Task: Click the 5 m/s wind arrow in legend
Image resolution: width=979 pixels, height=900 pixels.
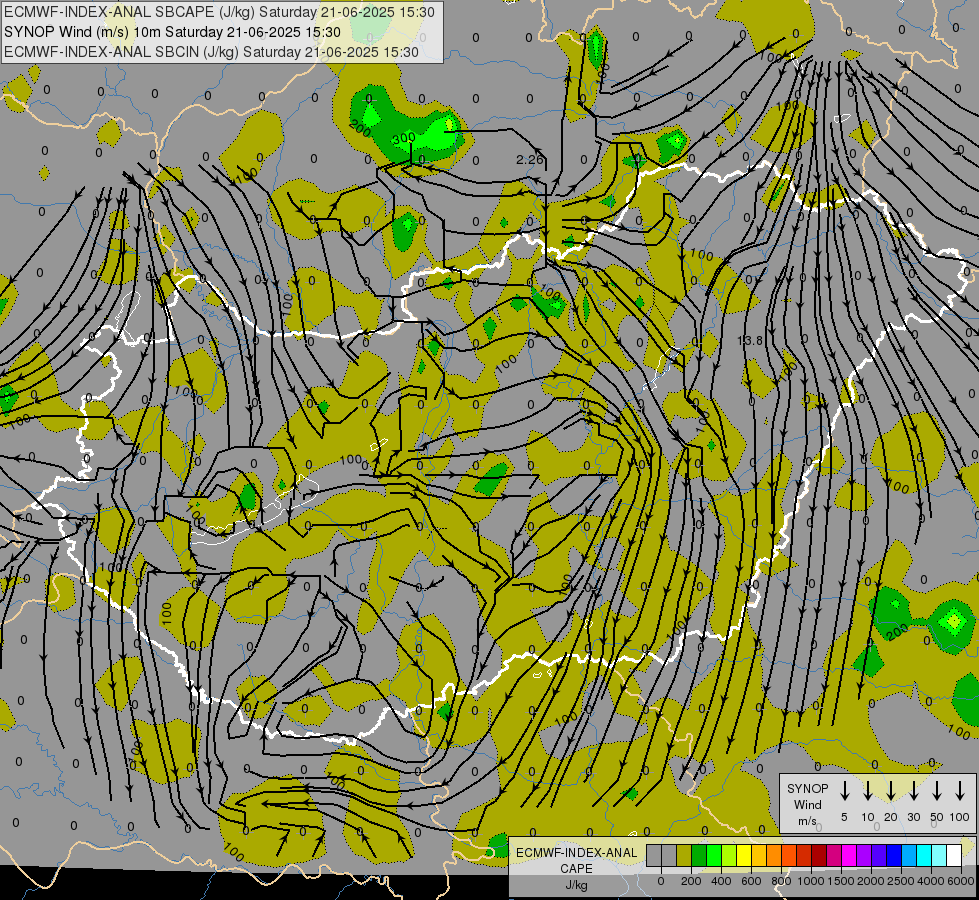Action: point(844,790)
